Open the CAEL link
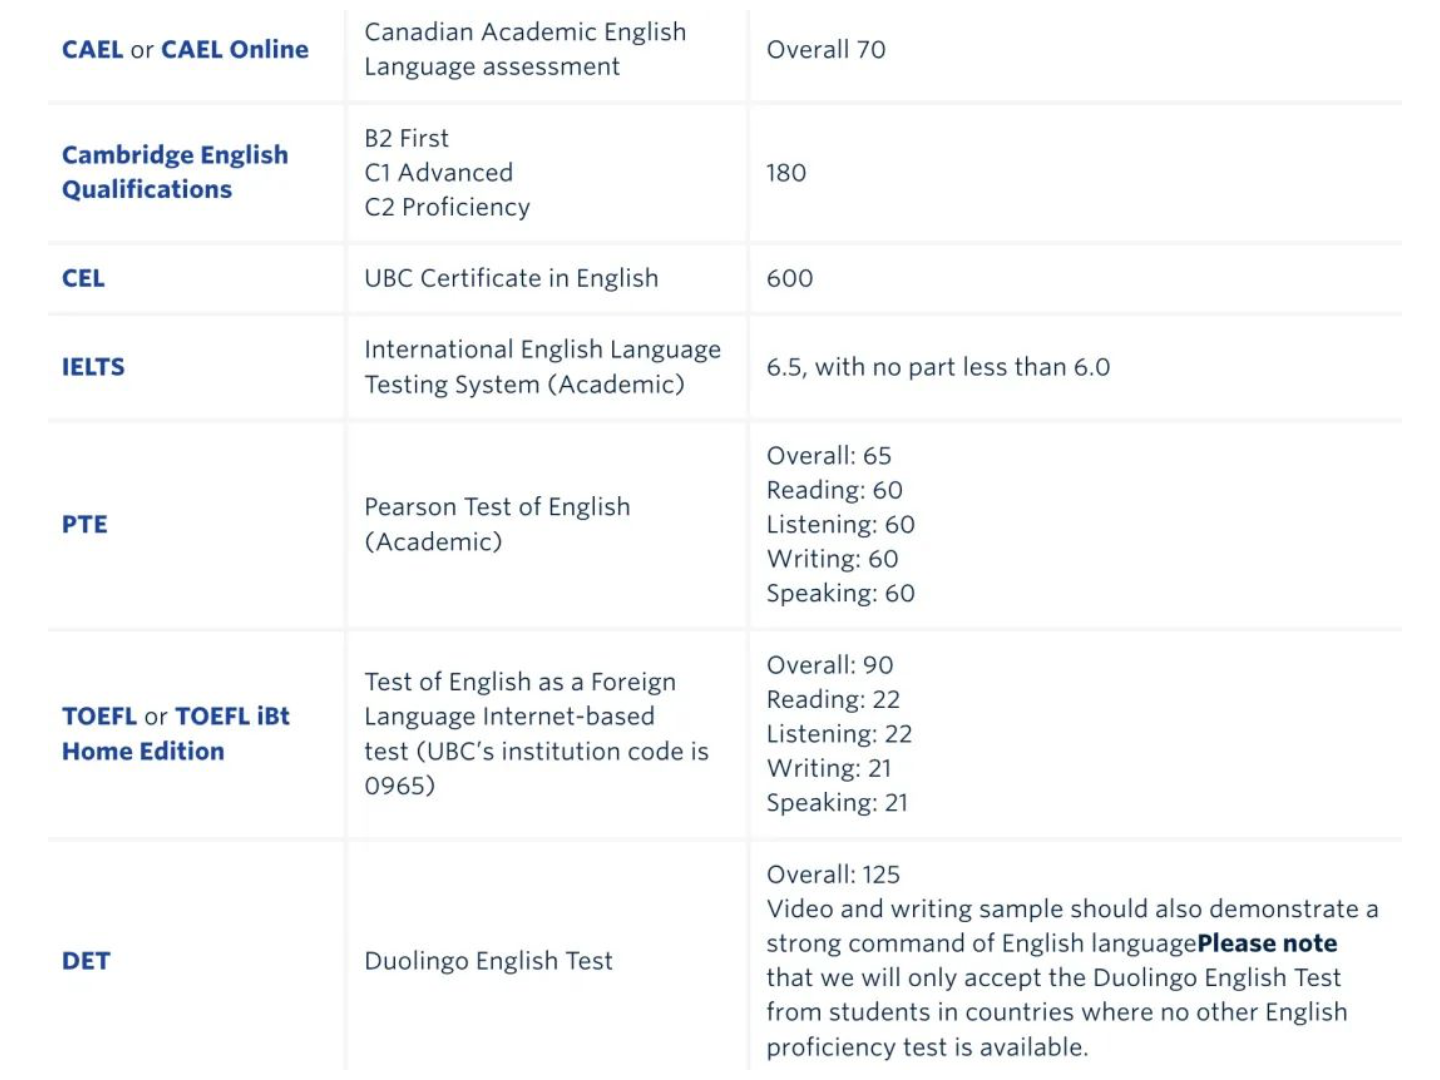1440x1080 pixels. (x=92, y=50)
